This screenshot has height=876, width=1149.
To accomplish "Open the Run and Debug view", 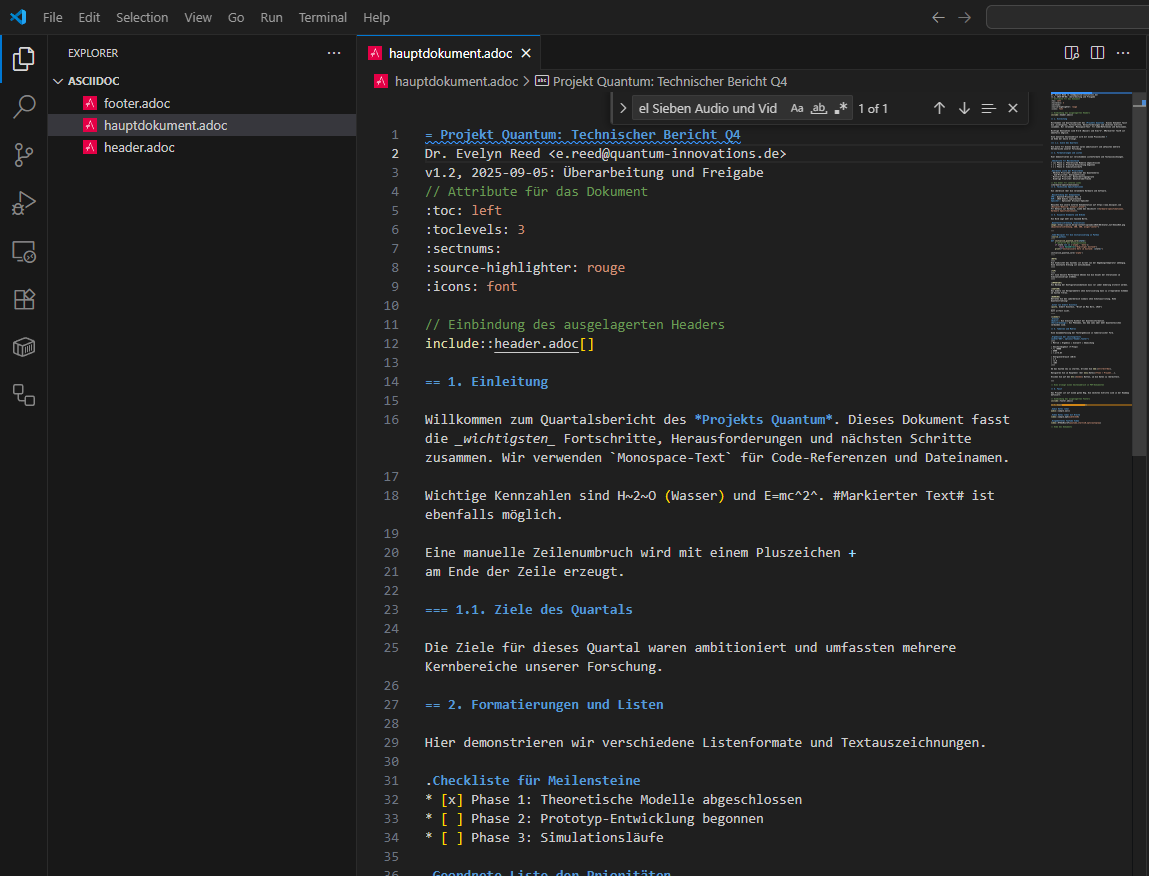I will pyautogui.click(x=24, y=203).
